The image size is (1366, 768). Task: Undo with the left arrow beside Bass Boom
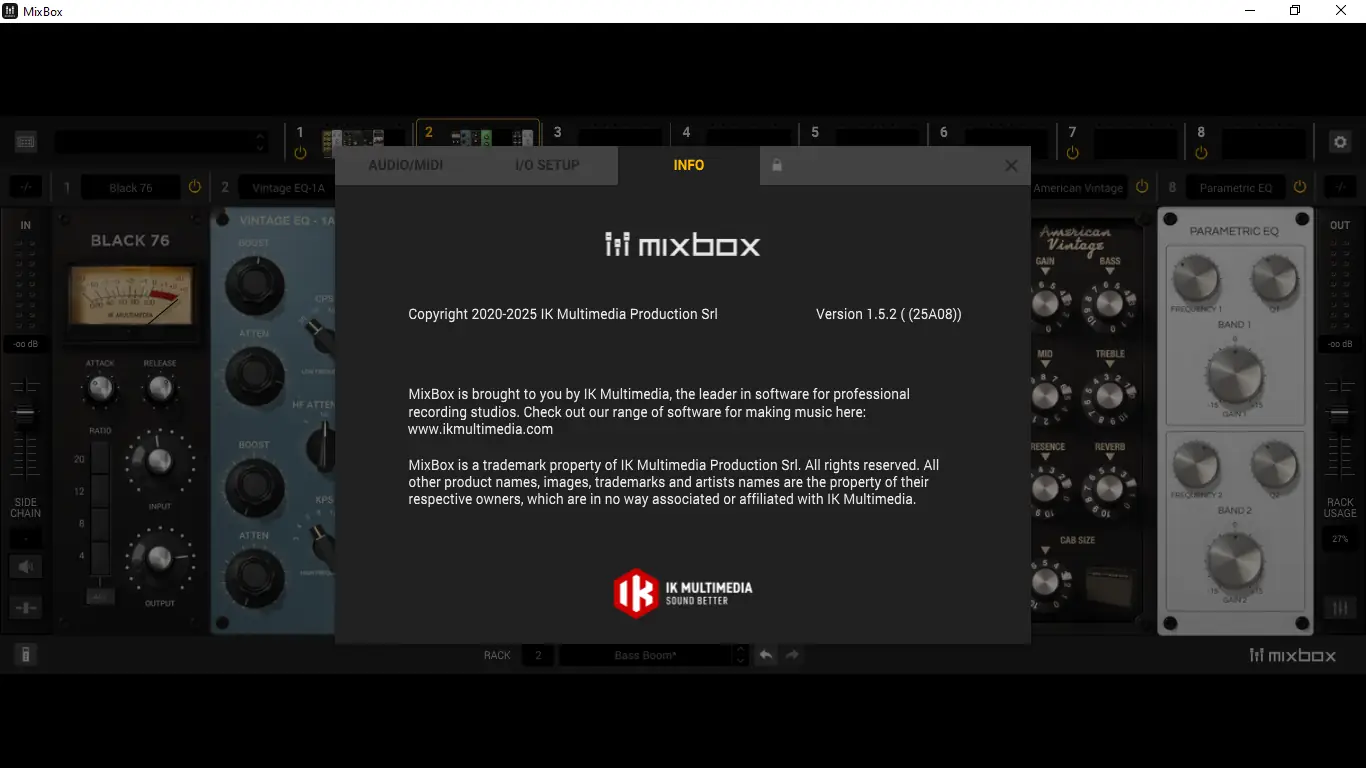pyautogui.click(x=766, y=655)
